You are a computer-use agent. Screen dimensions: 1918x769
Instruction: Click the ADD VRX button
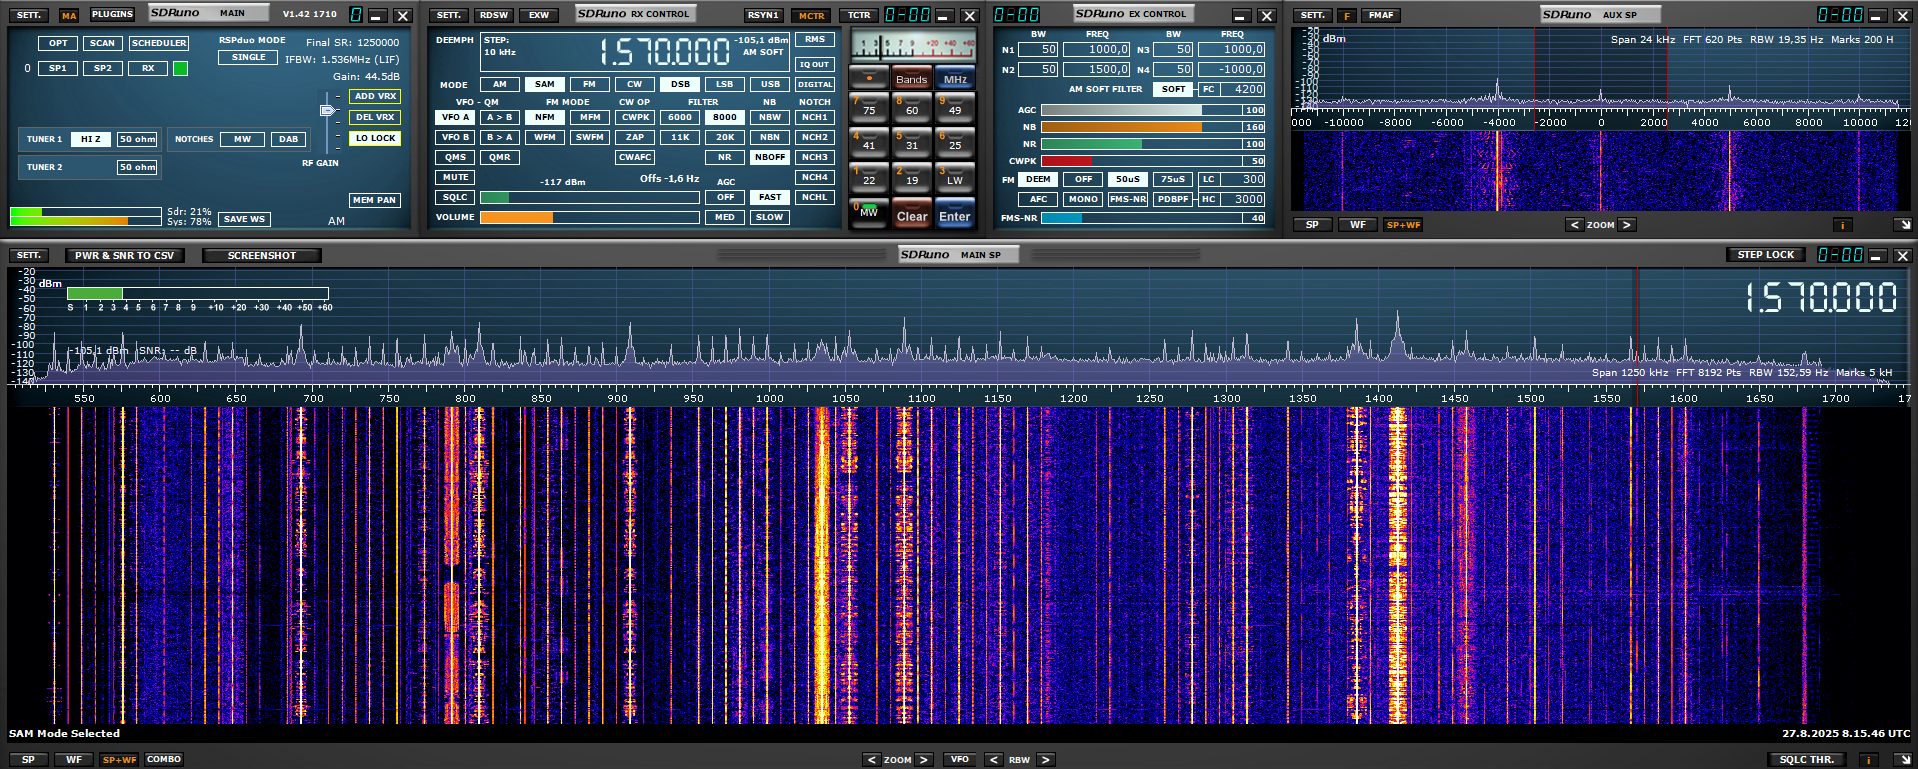tap(375, 96)
